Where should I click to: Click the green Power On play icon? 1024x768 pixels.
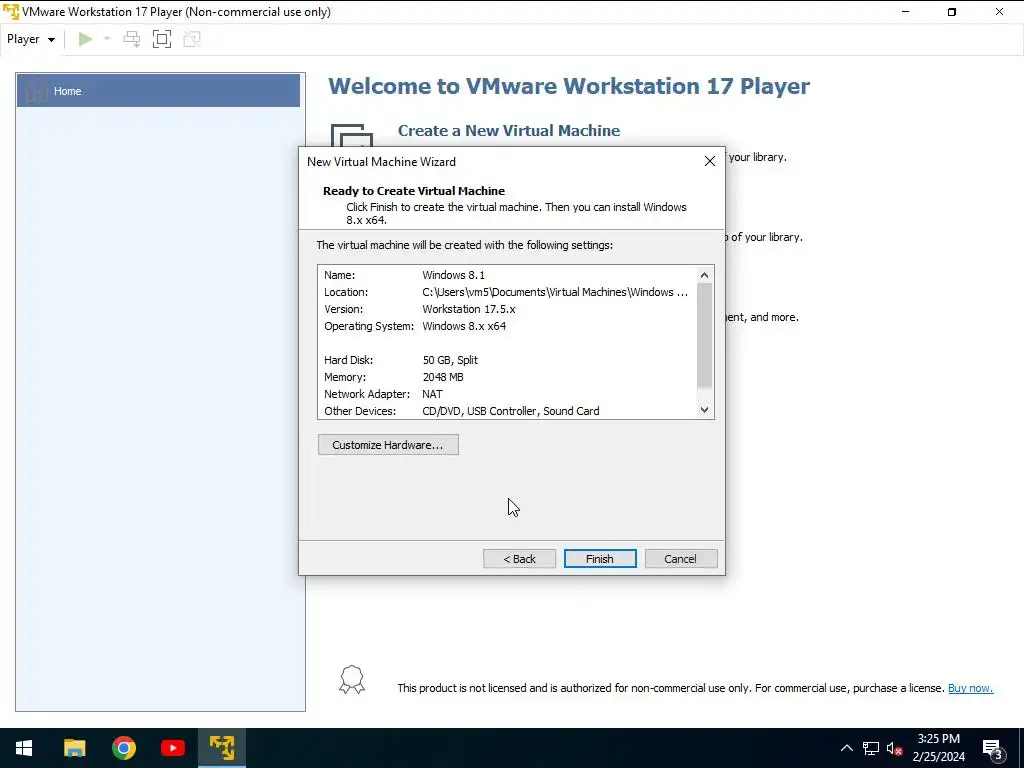tap(85, 39)
